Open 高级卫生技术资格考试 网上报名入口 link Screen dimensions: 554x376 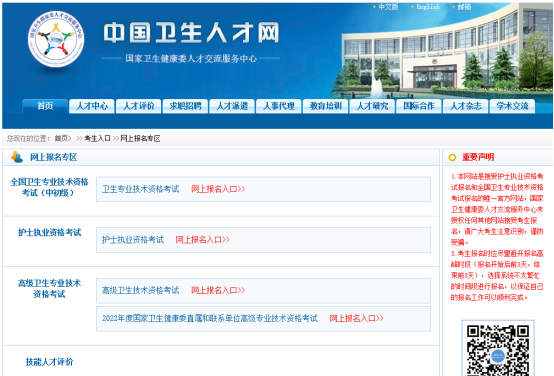coord(218,290)
